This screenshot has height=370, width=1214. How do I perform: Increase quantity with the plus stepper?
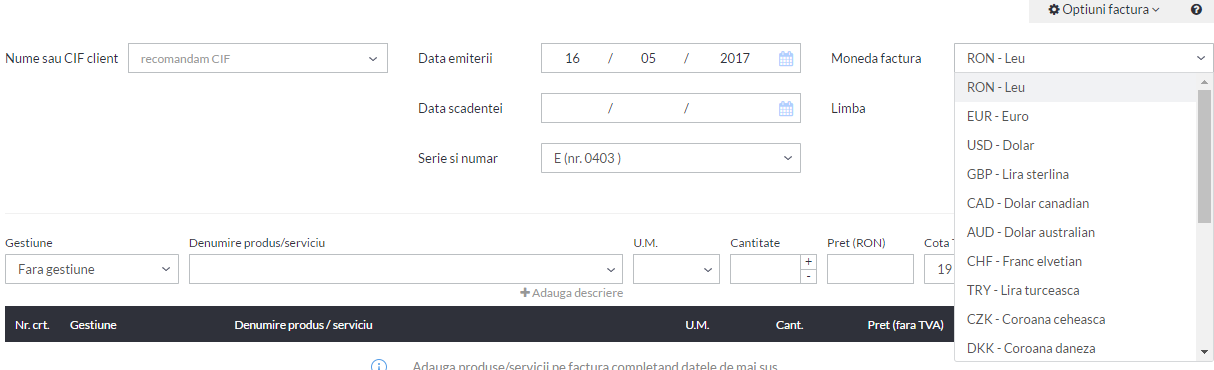pos(808,262)
